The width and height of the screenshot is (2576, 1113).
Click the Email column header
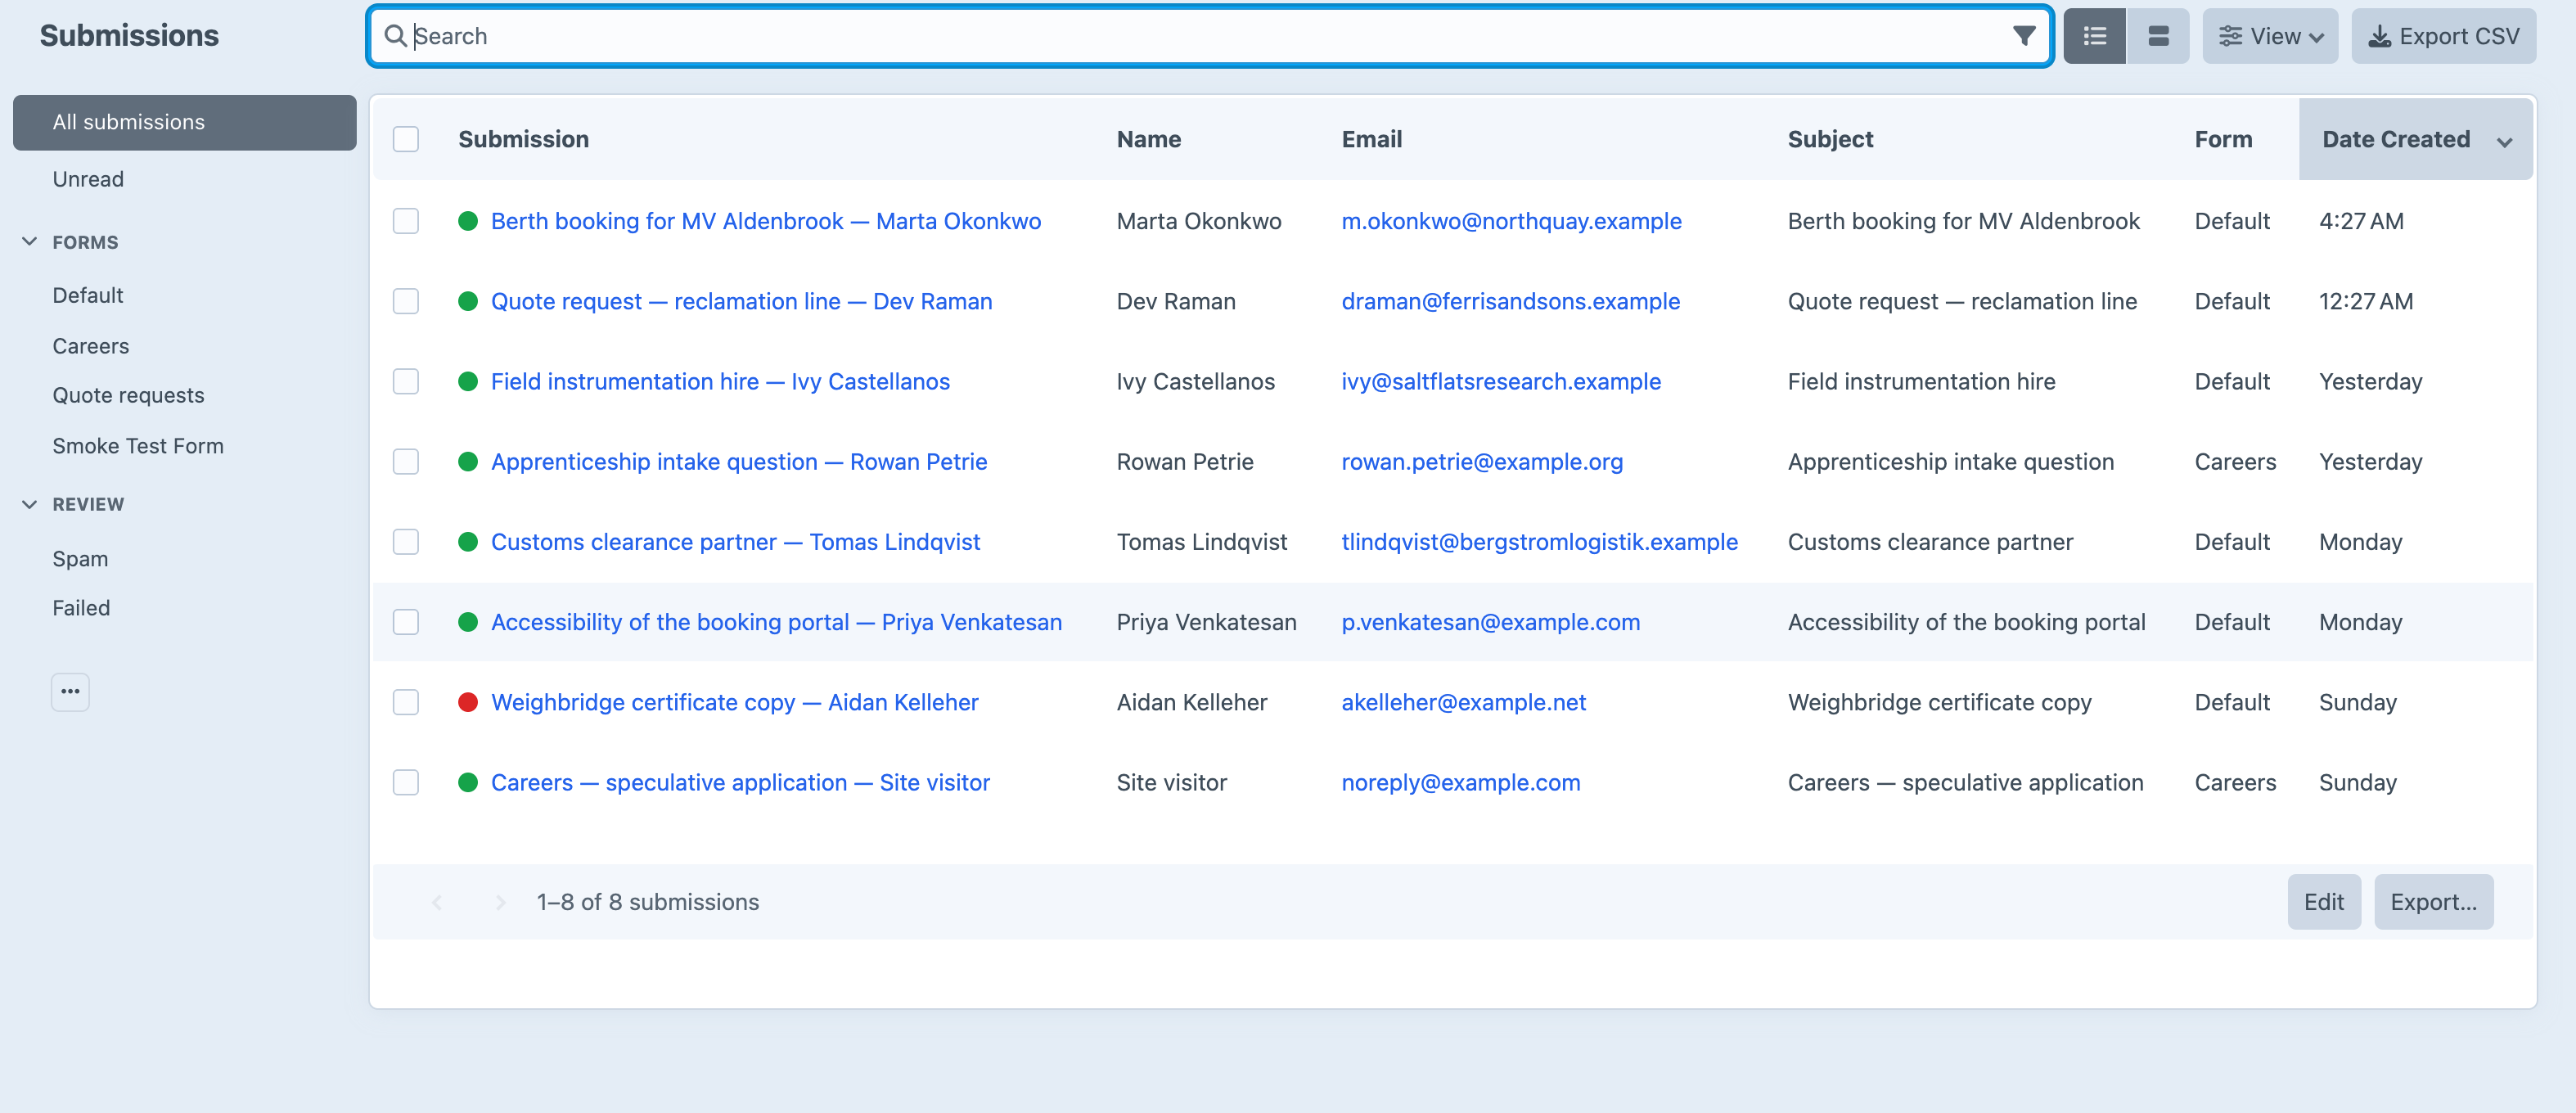[x=1371, y=139]
